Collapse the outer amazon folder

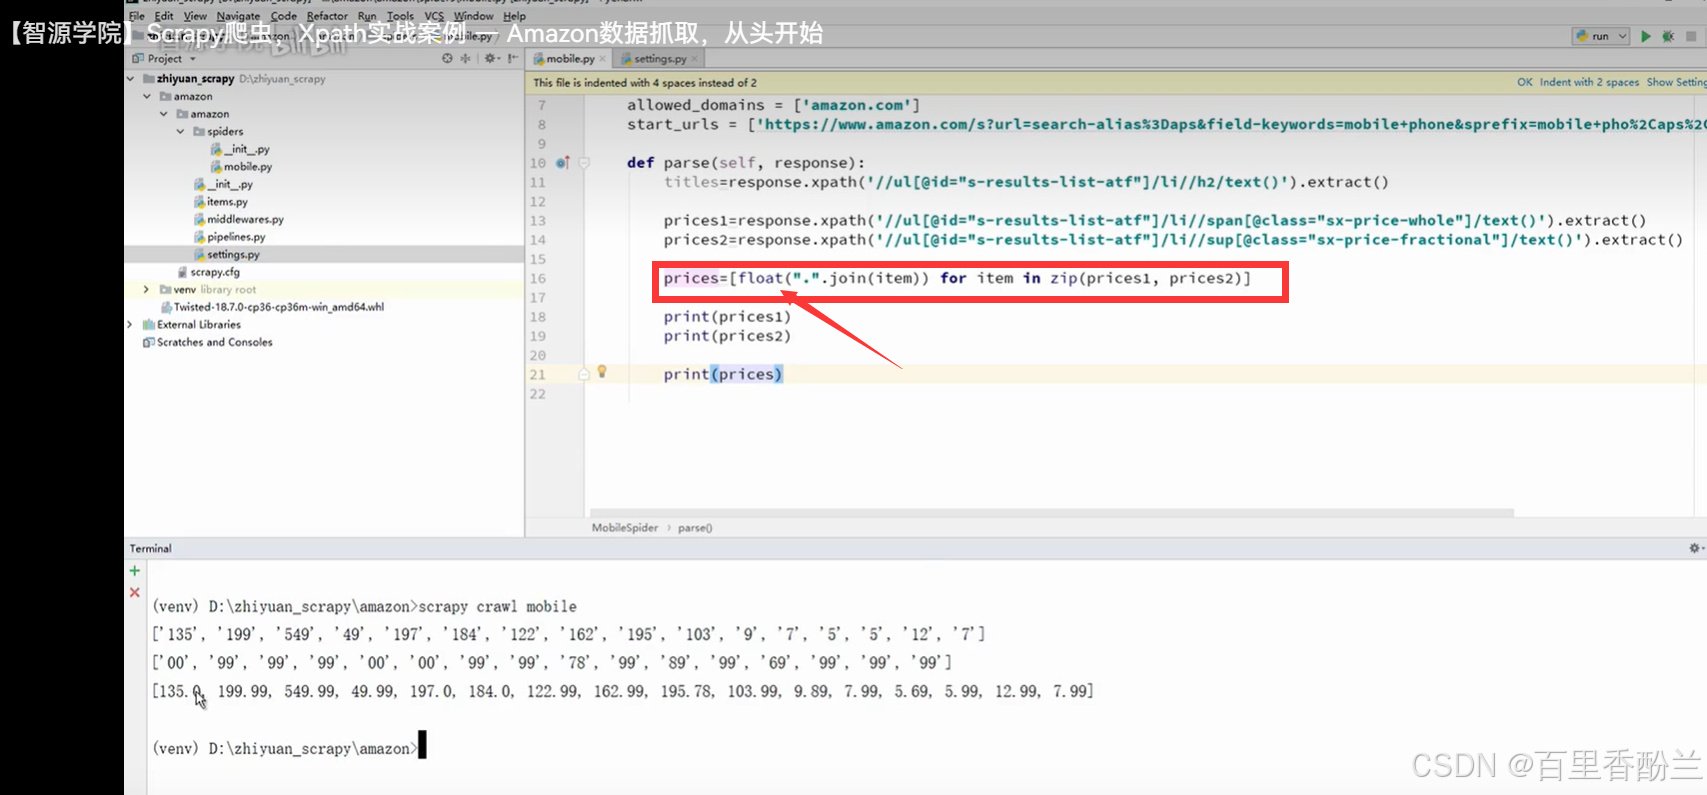point(147,96)
